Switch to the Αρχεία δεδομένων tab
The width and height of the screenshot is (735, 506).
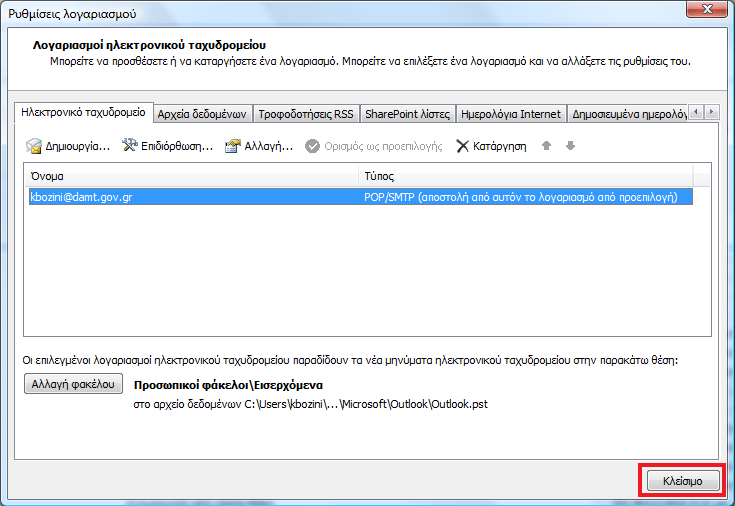202,114
